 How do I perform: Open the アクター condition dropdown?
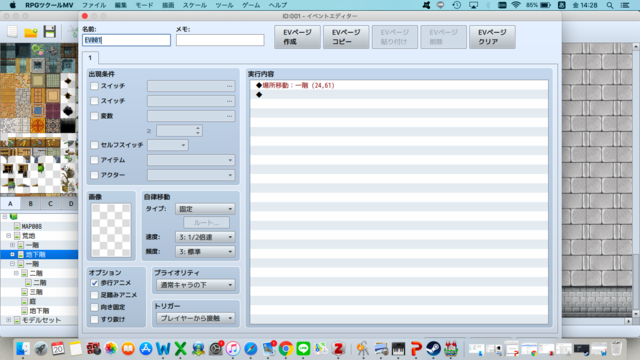pyautogui.click(x=191, y=175)
